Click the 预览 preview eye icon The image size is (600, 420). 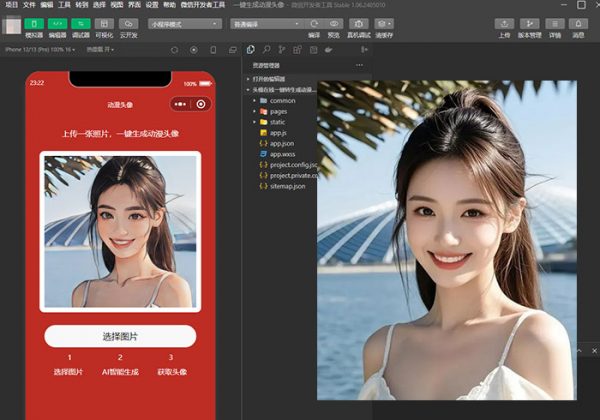pos(335,23)
